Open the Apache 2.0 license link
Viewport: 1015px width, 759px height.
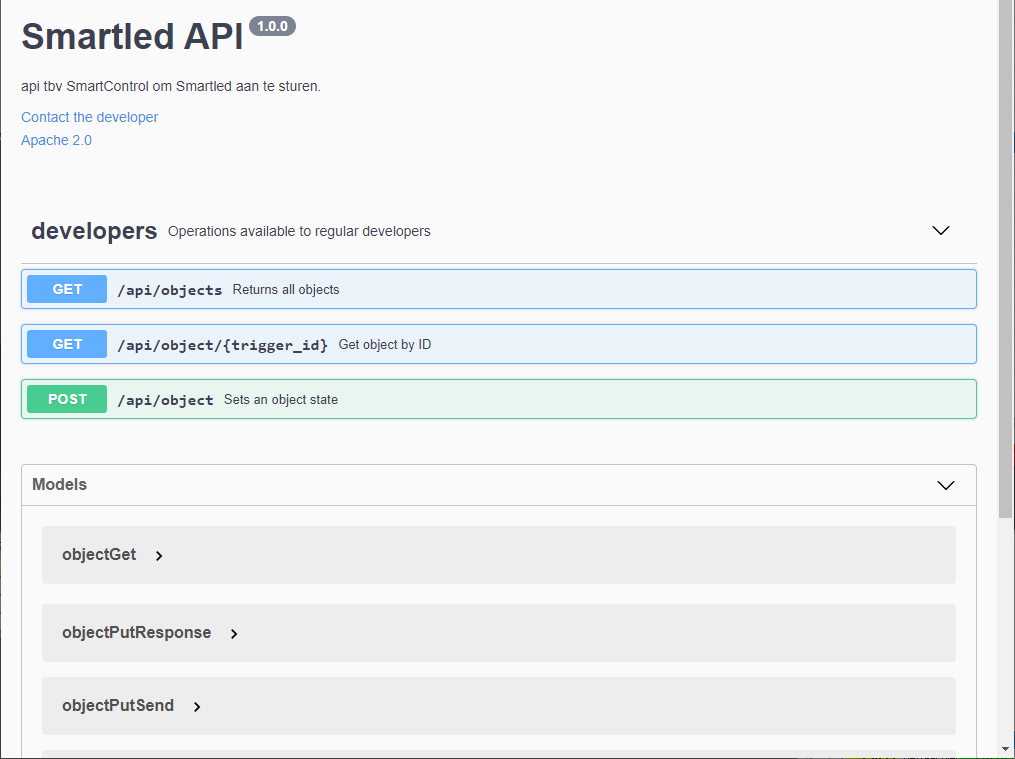click(x=56, y=140)
